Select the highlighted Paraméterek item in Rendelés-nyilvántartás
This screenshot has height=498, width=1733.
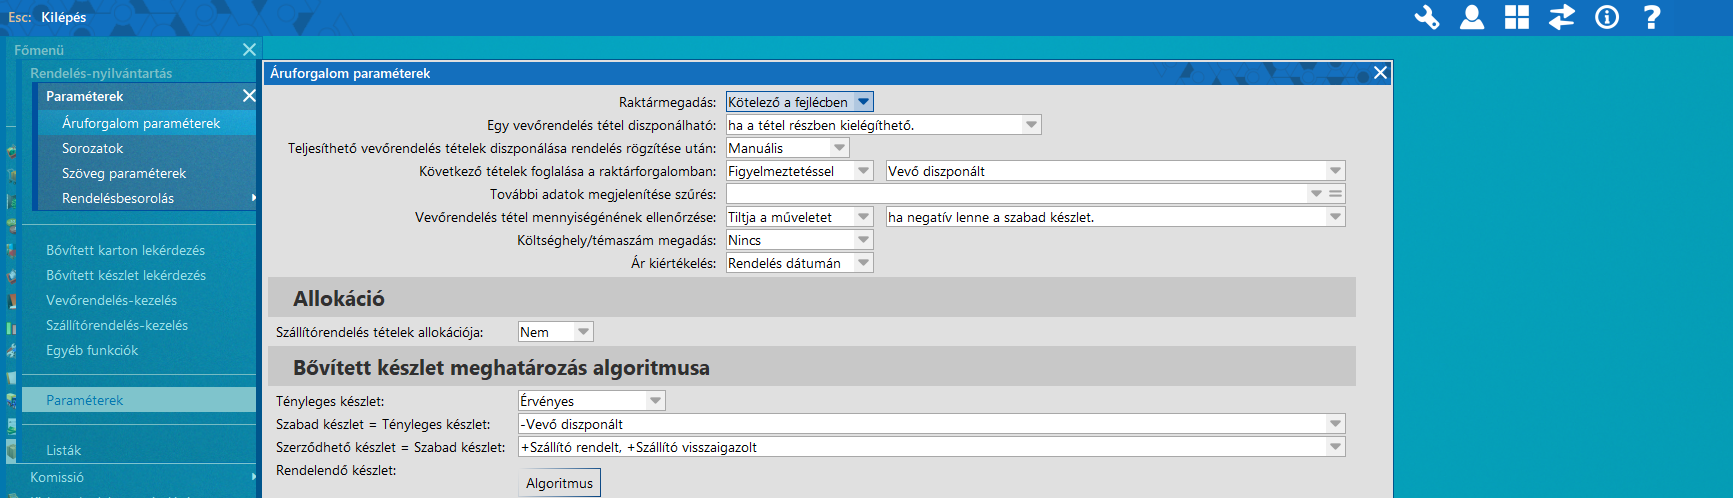(x=139, y=400)
